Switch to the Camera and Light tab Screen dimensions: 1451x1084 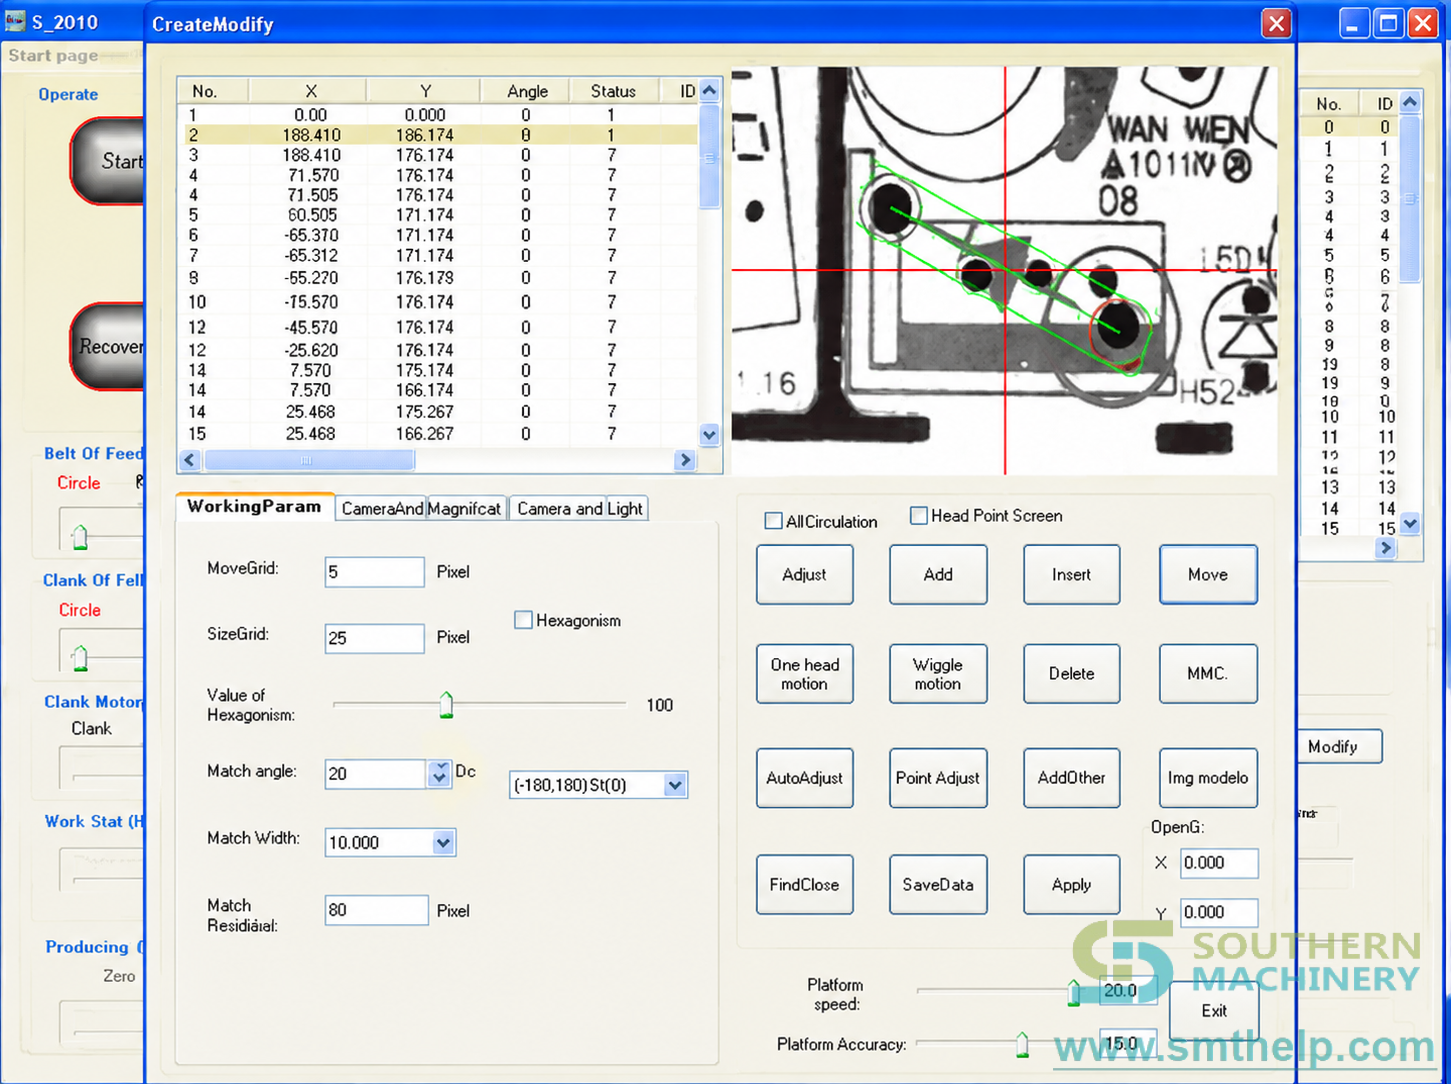[580, 508]
